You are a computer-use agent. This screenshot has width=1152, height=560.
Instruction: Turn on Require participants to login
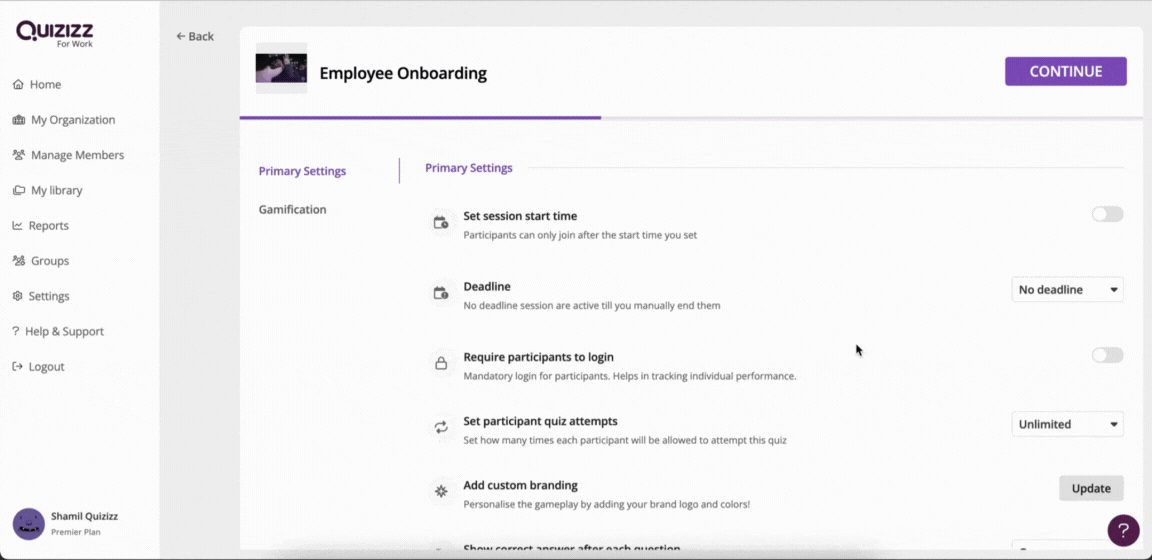pyautogui.click(x=1107, y=355)
